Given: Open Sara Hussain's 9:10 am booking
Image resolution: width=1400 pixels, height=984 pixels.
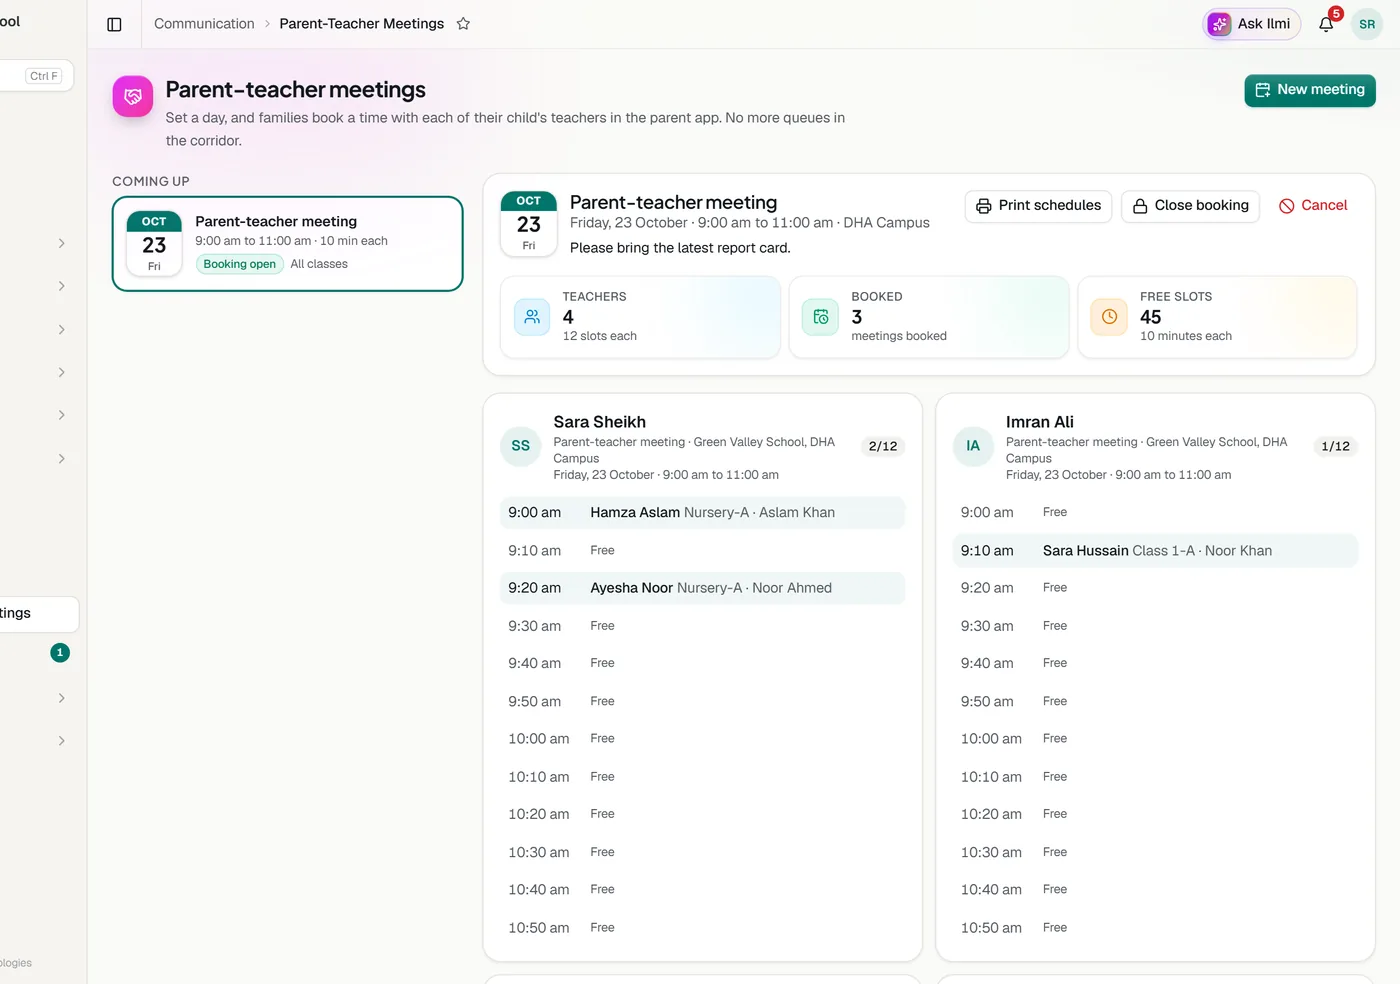Looking at the screenshot, I should (1155, 551).
